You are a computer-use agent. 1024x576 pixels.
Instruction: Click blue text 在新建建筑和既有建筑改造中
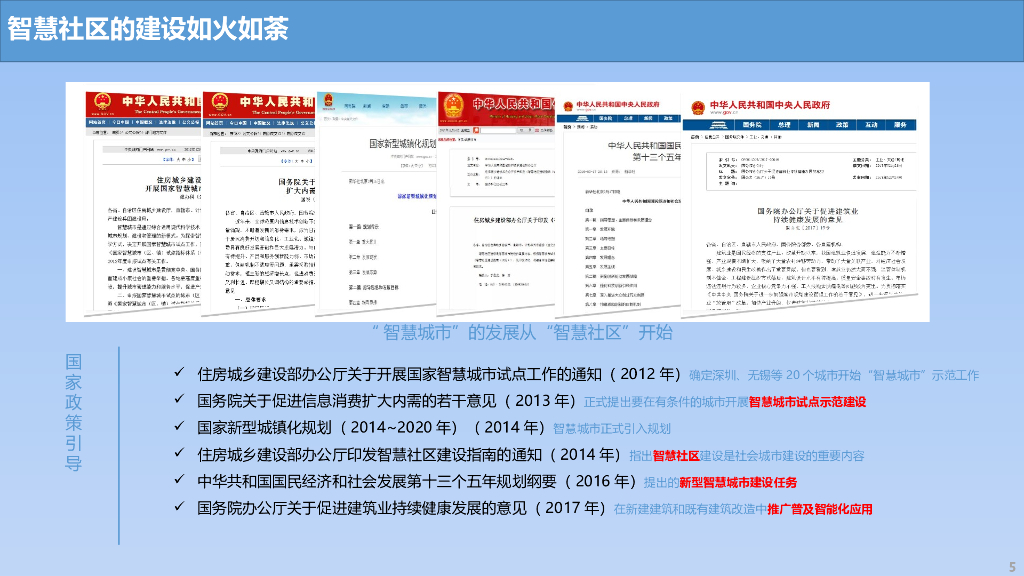point(690,509)
